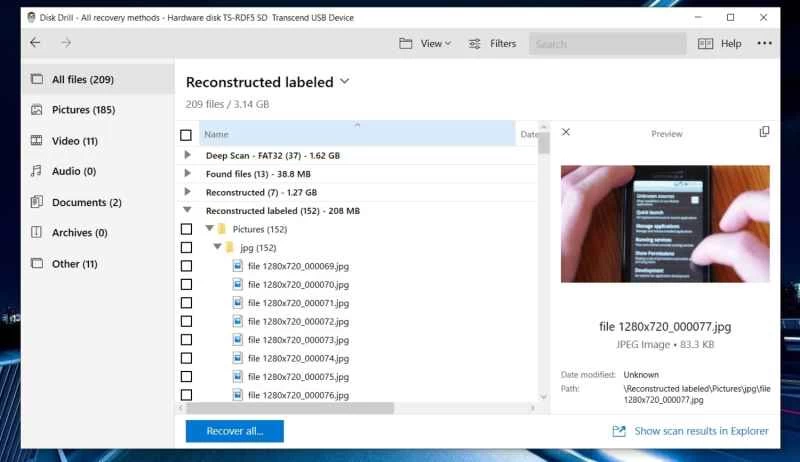Viewport: 800px width, 462px height.
Task: Check the box for file 1280x720_000074.jpg
Action: tap(186, 358)
